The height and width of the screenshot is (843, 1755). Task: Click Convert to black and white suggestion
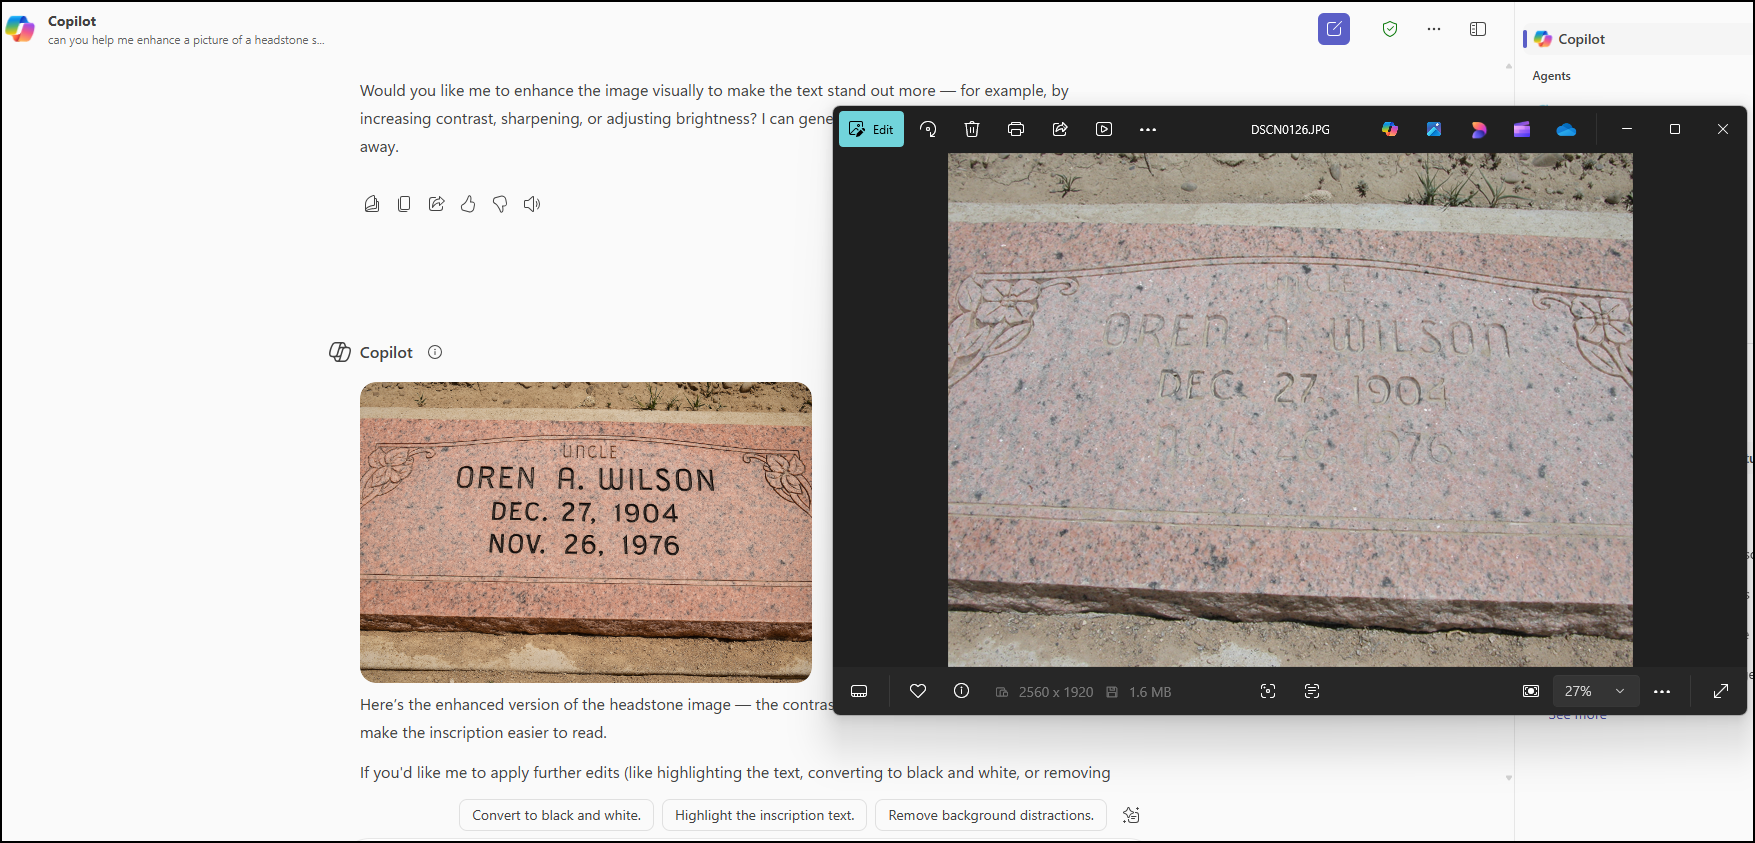pos(557,815)
